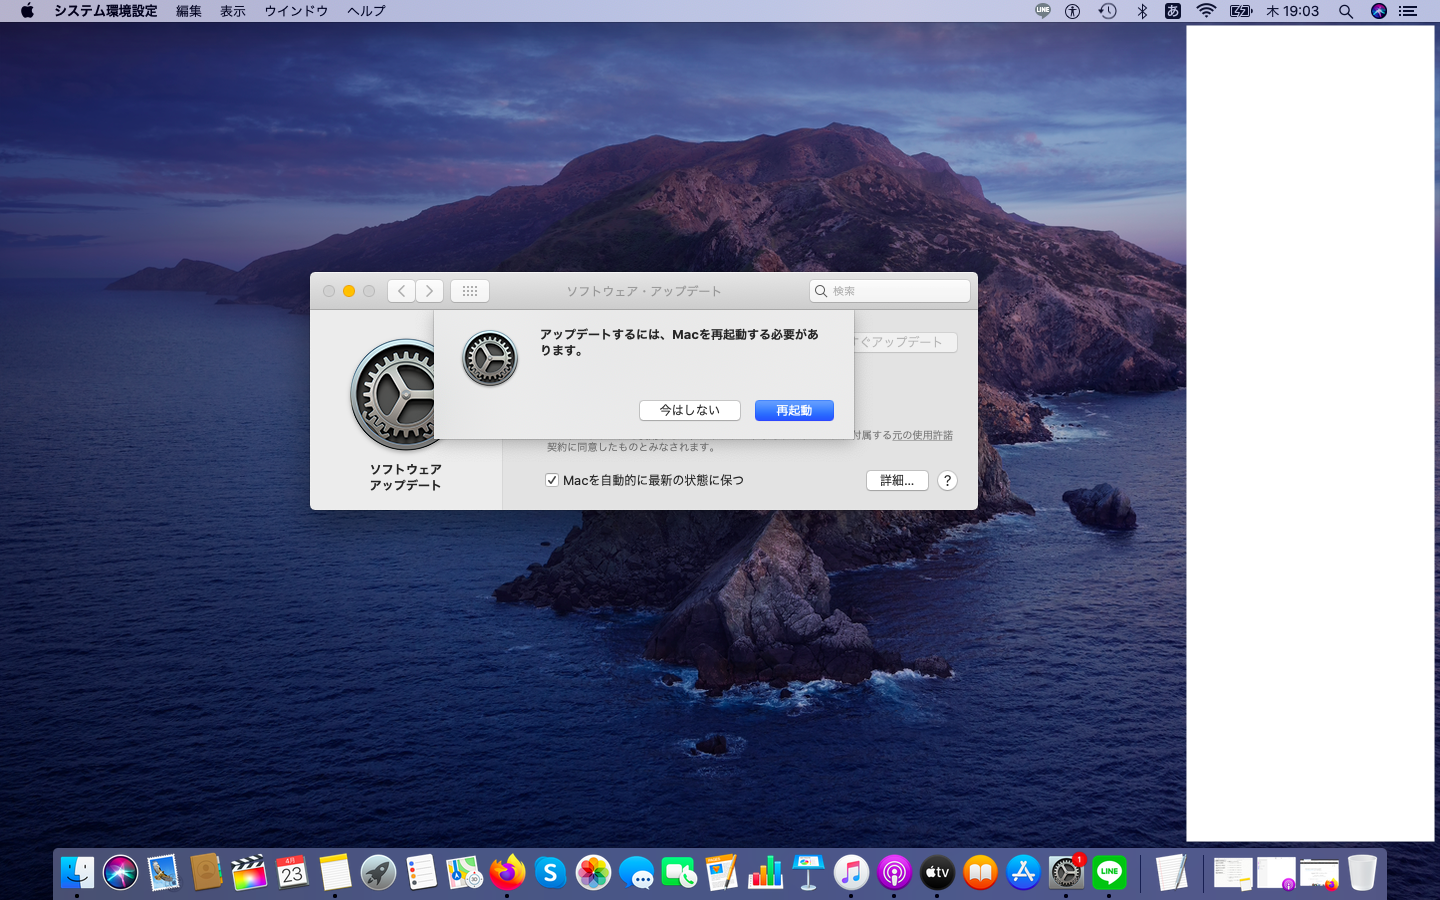
Task: Click the 元の使用許諾 license link
Action: point(922,435)
